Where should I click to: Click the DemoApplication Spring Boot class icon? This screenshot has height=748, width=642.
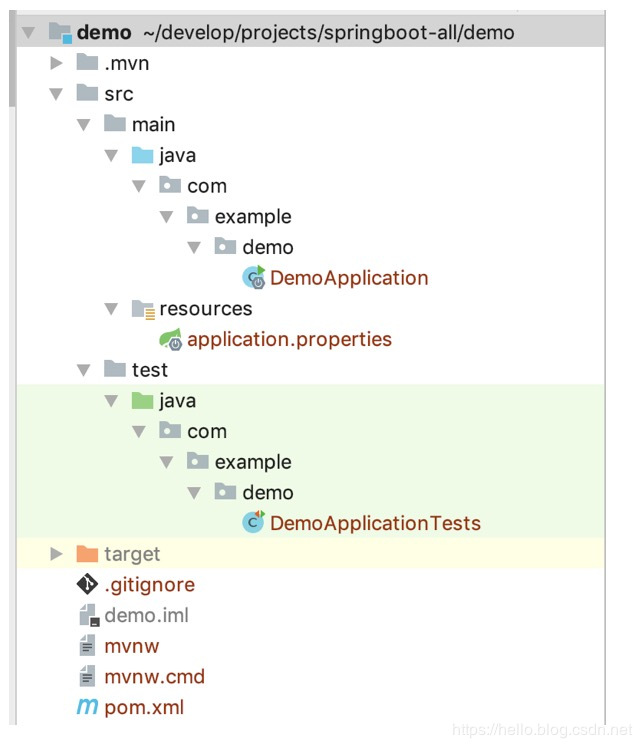click(x=253, y=278)
